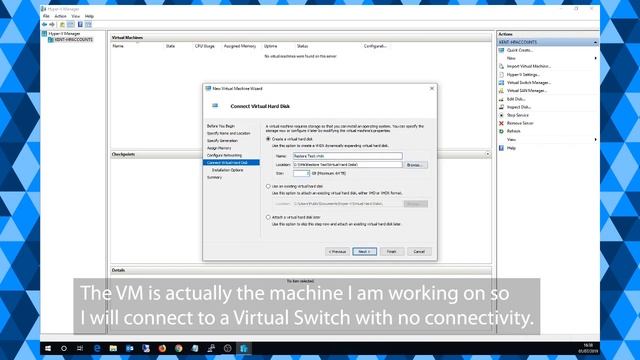Open the Help menu
The image size is (640, 360).
[x=89, y=16]
